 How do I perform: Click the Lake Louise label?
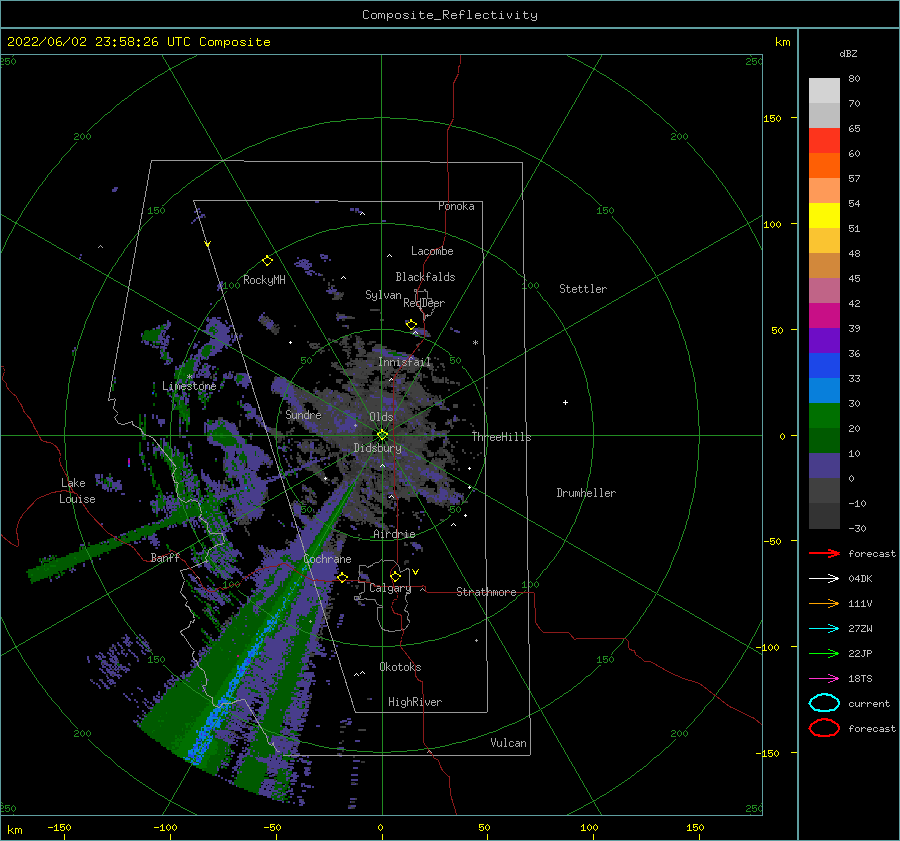[77, 491]
